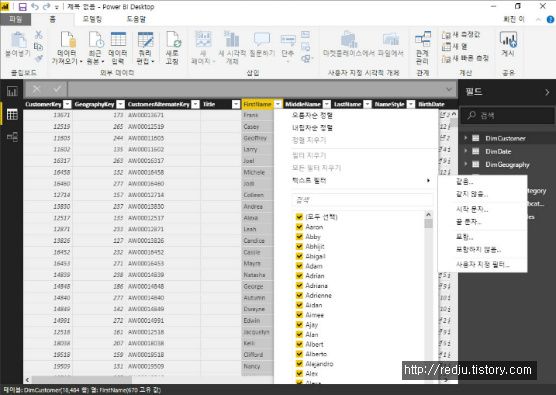Click the Enter Data table icon

(x=118, y=39)
